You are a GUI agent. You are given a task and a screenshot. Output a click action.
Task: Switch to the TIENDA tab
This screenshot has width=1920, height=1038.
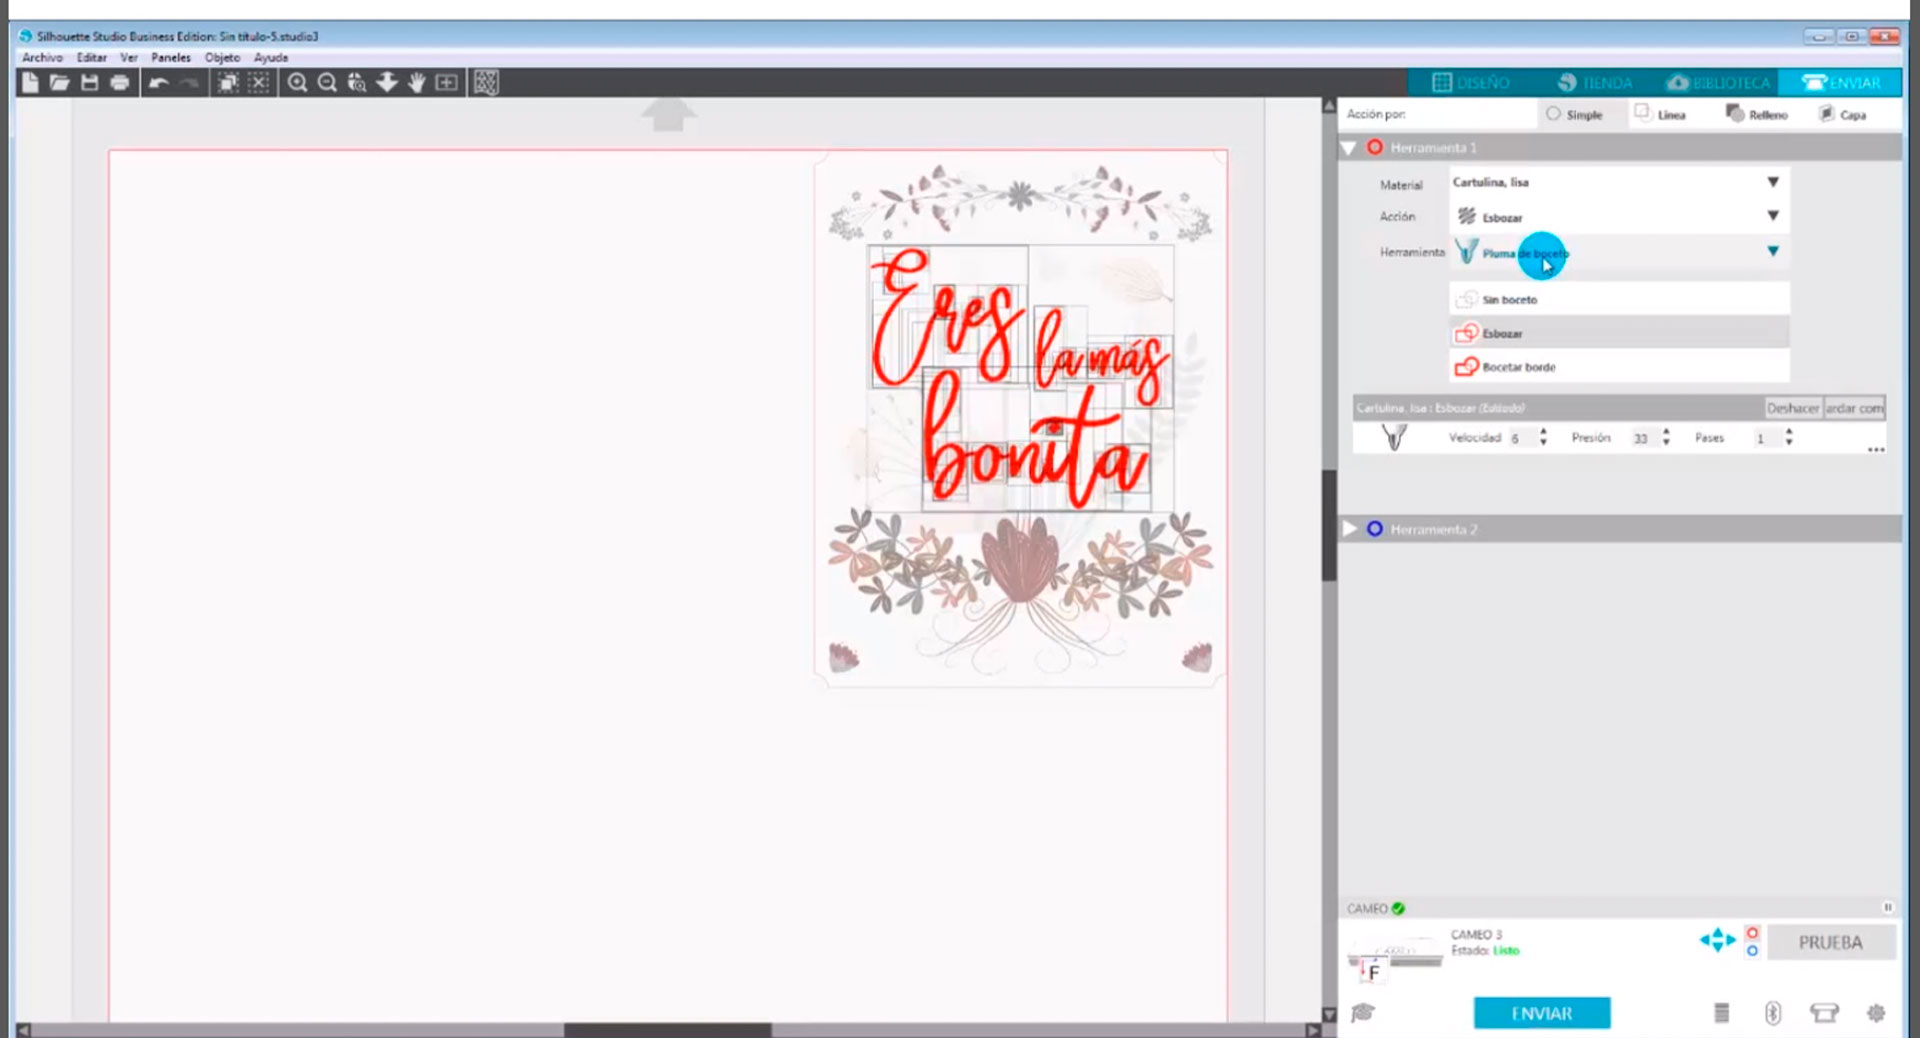(x=1594, y=83)
